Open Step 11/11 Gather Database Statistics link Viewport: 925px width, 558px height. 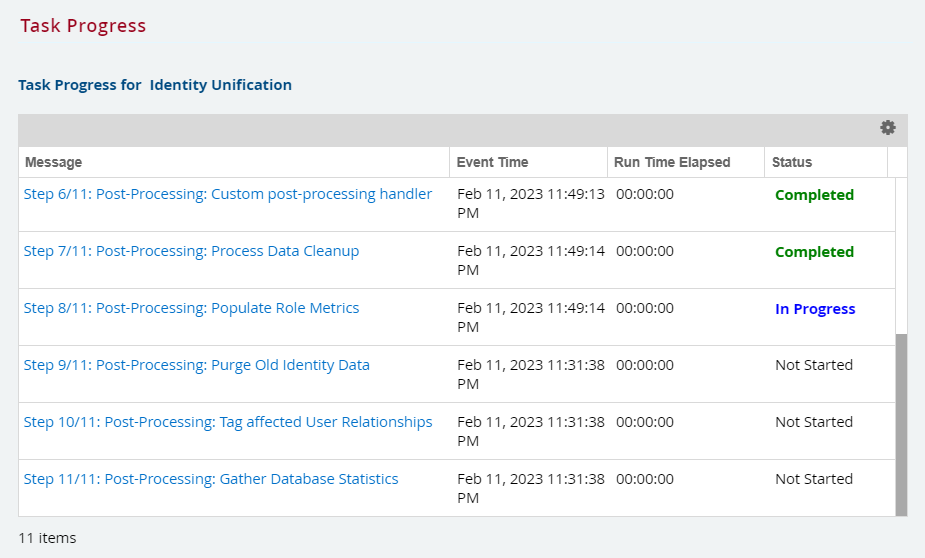pyautogui.click(x=211, y=479)
